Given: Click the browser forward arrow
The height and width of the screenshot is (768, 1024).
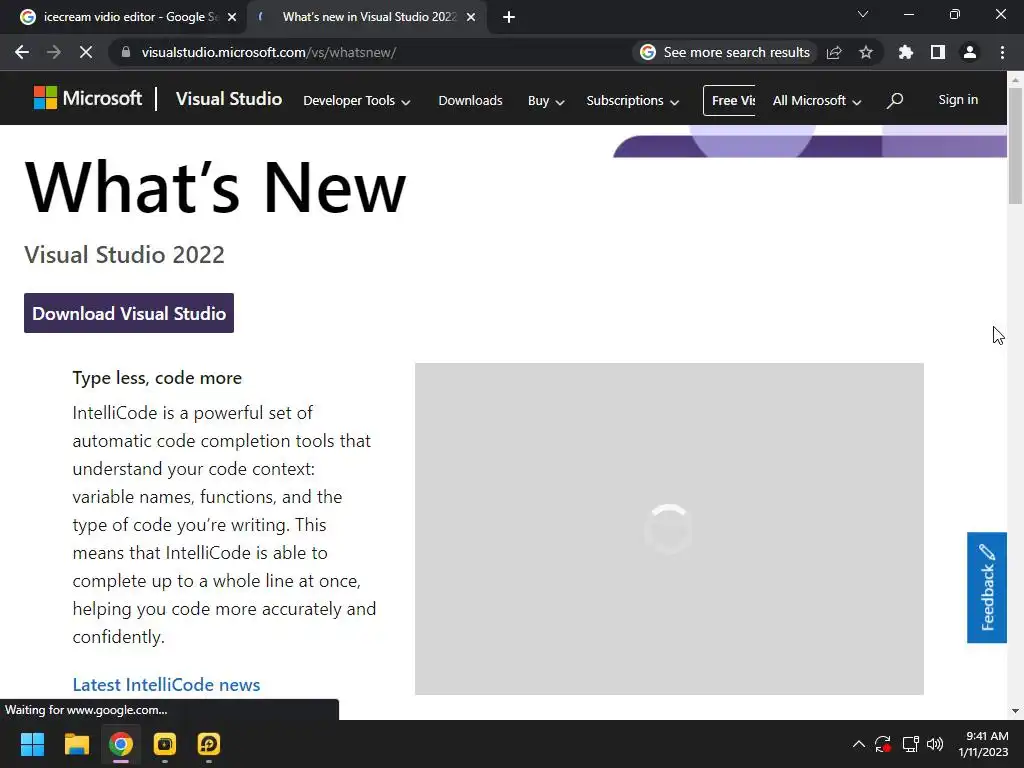Looking at the screenshot, I should pyautogui.click(x=54, y=52).
